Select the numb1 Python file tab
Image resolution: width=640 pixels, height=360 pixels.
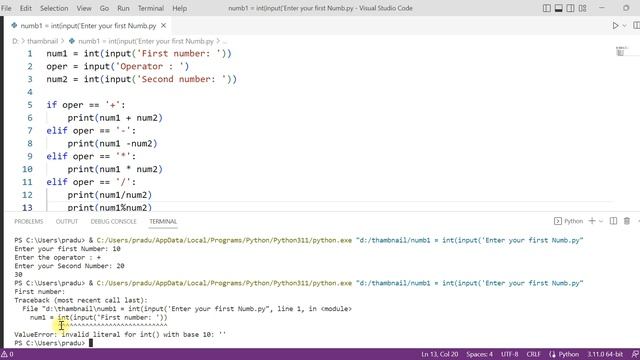click(89, 26)
